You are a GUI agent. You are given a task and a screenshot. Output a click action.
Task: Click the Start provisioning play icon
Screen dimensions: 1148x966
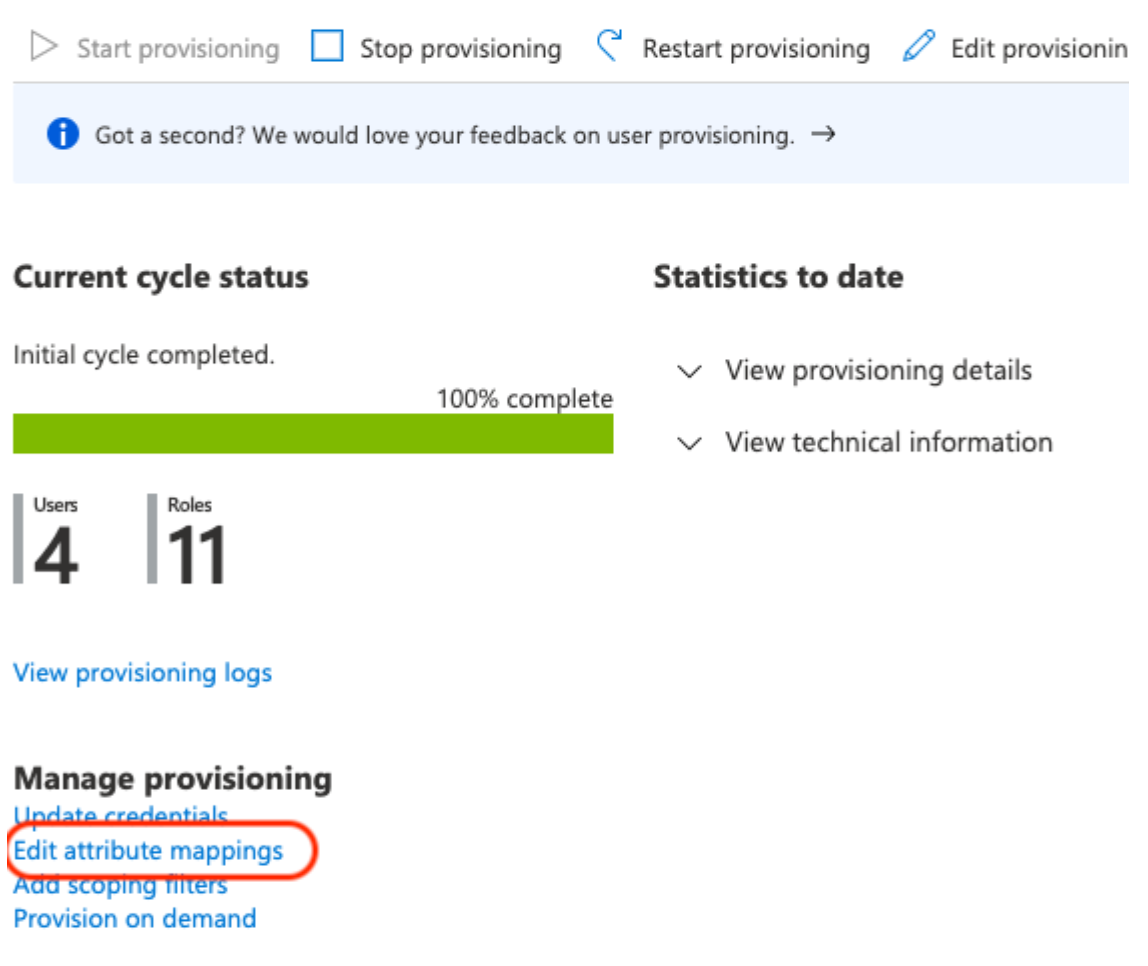point(43,47)
